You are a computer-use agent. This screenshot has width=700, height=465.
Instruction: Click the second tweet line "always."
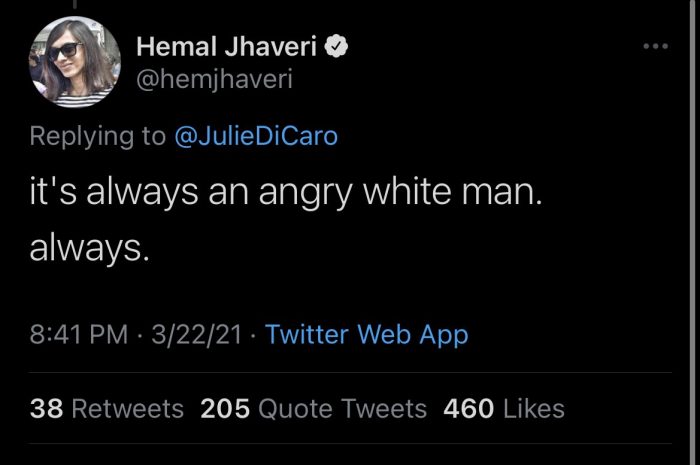point(90,247)
